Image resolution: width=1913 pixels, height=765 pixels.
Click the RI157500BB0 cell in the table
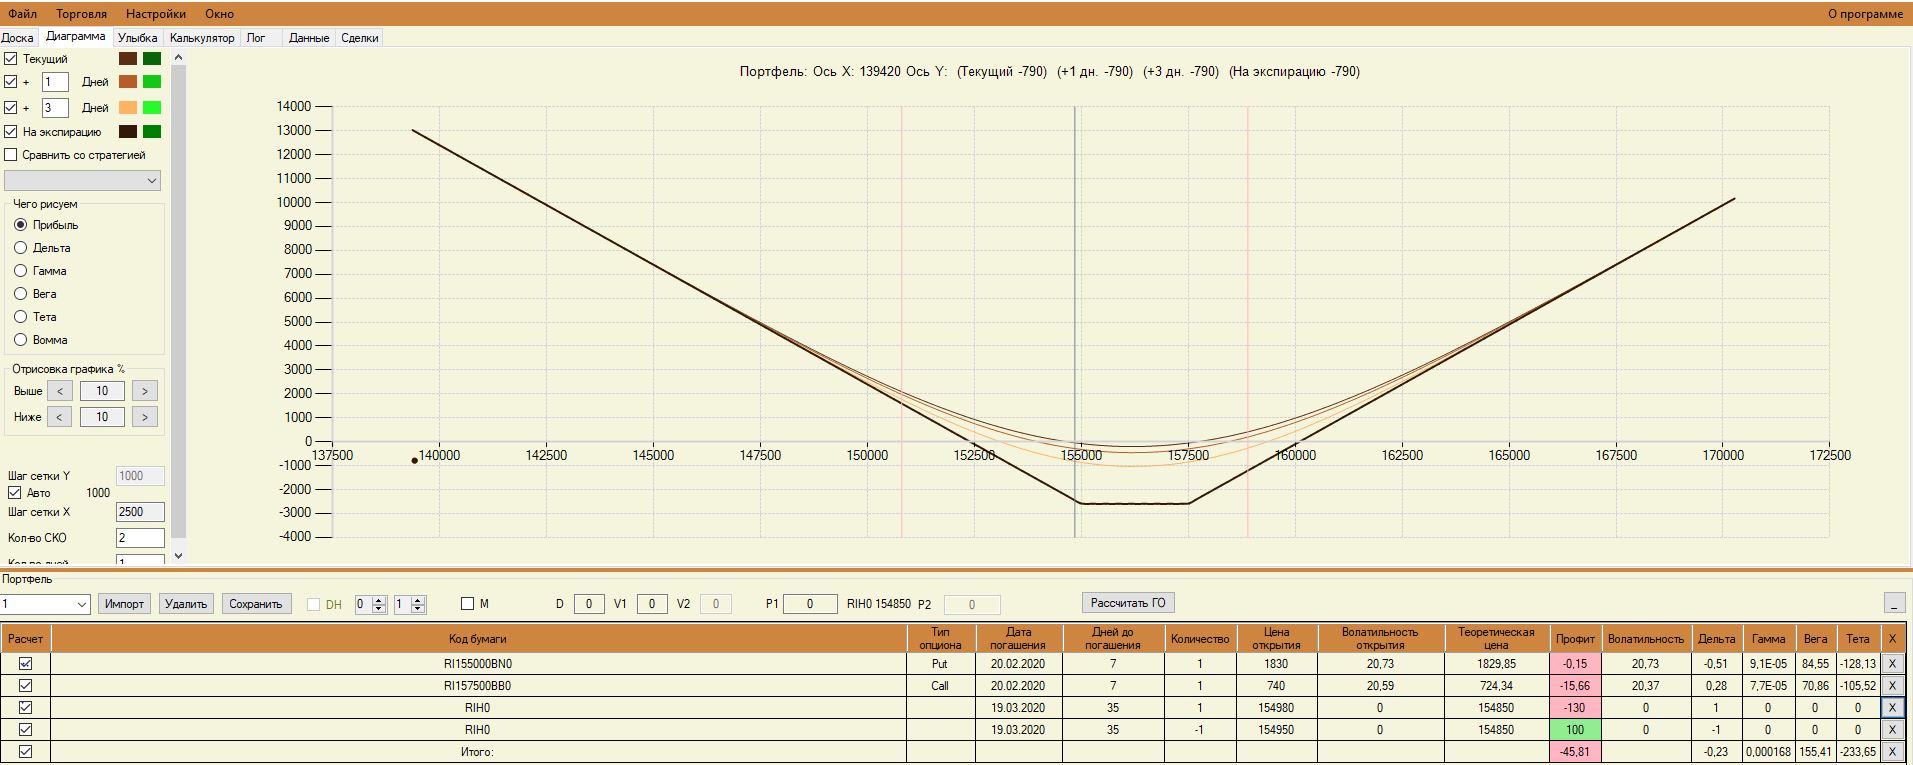click(x=478, y=685)
